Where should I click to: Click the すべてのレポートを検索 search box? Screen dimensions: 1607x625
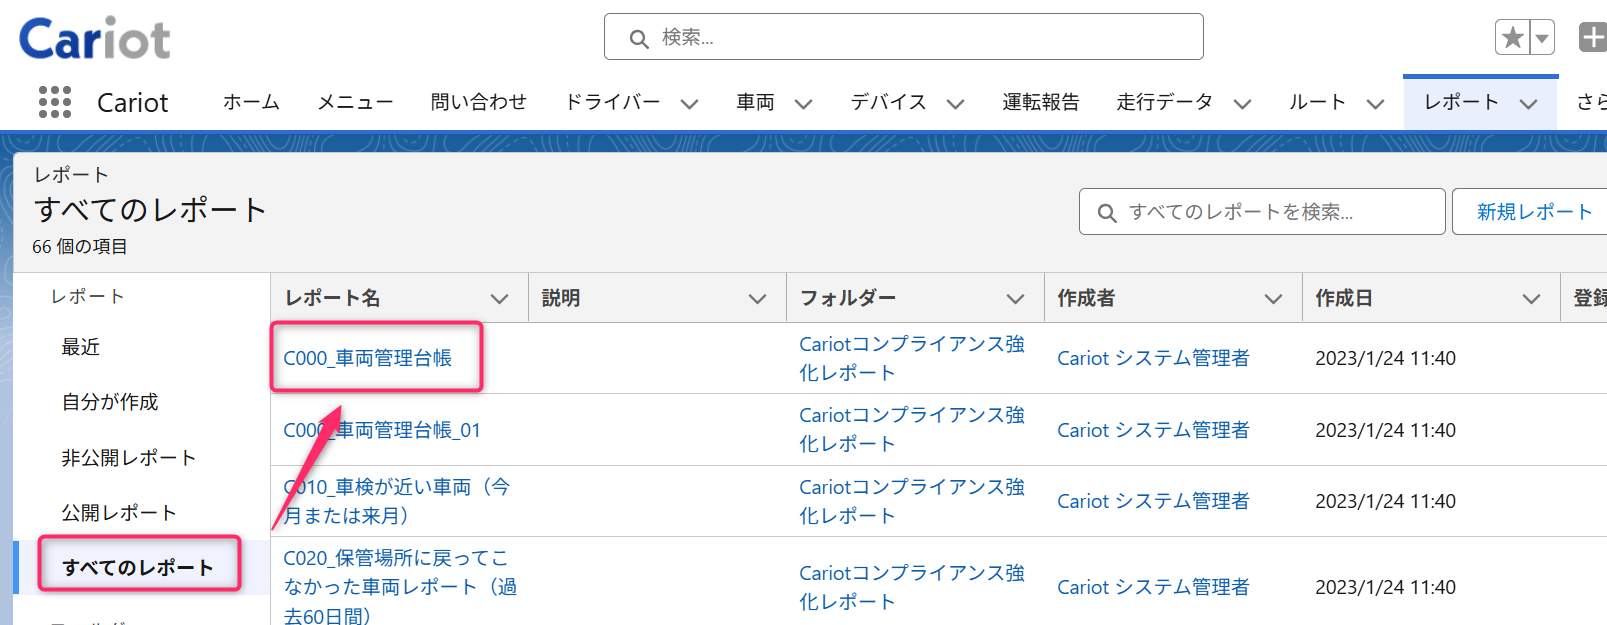pyautogui.click(x=1262, y=212)
